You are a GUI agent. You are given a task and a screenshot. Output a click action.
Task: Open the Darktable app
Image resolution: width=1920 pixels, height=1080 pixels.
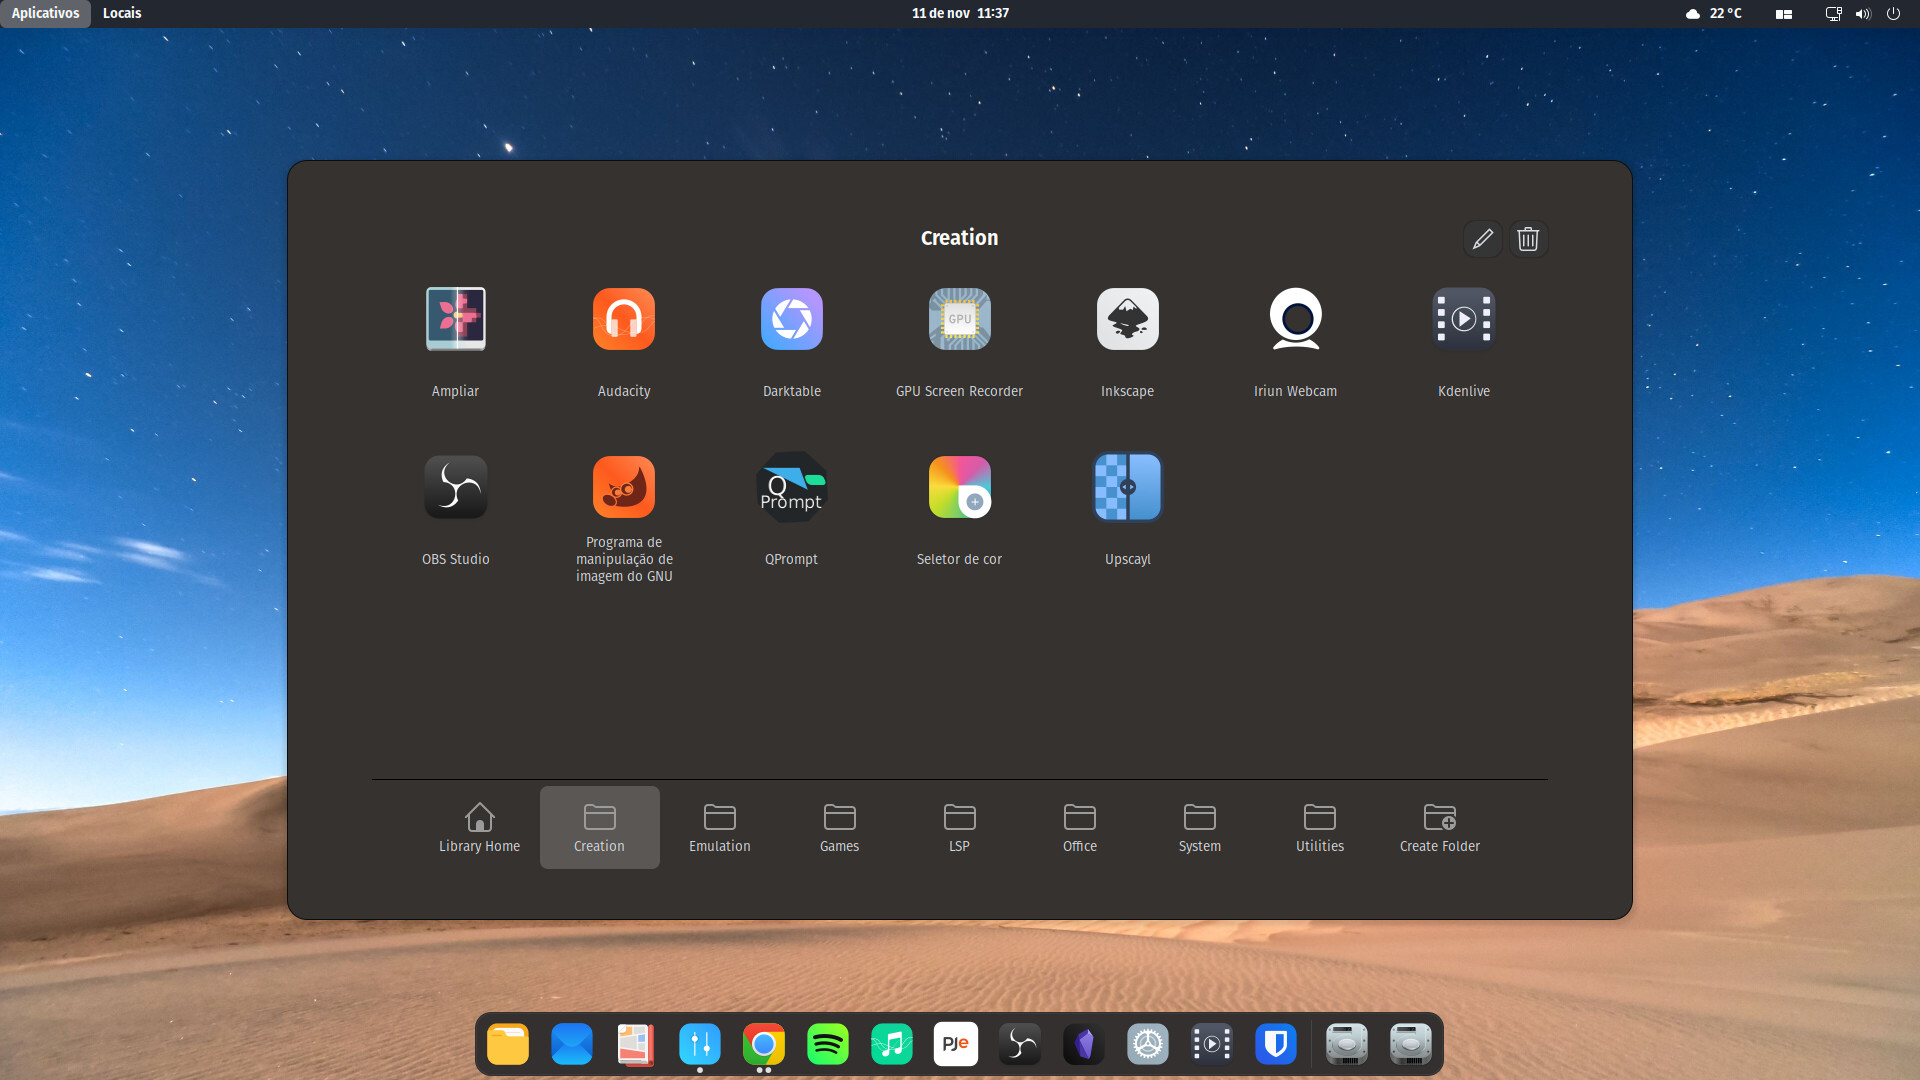(791, 320)
